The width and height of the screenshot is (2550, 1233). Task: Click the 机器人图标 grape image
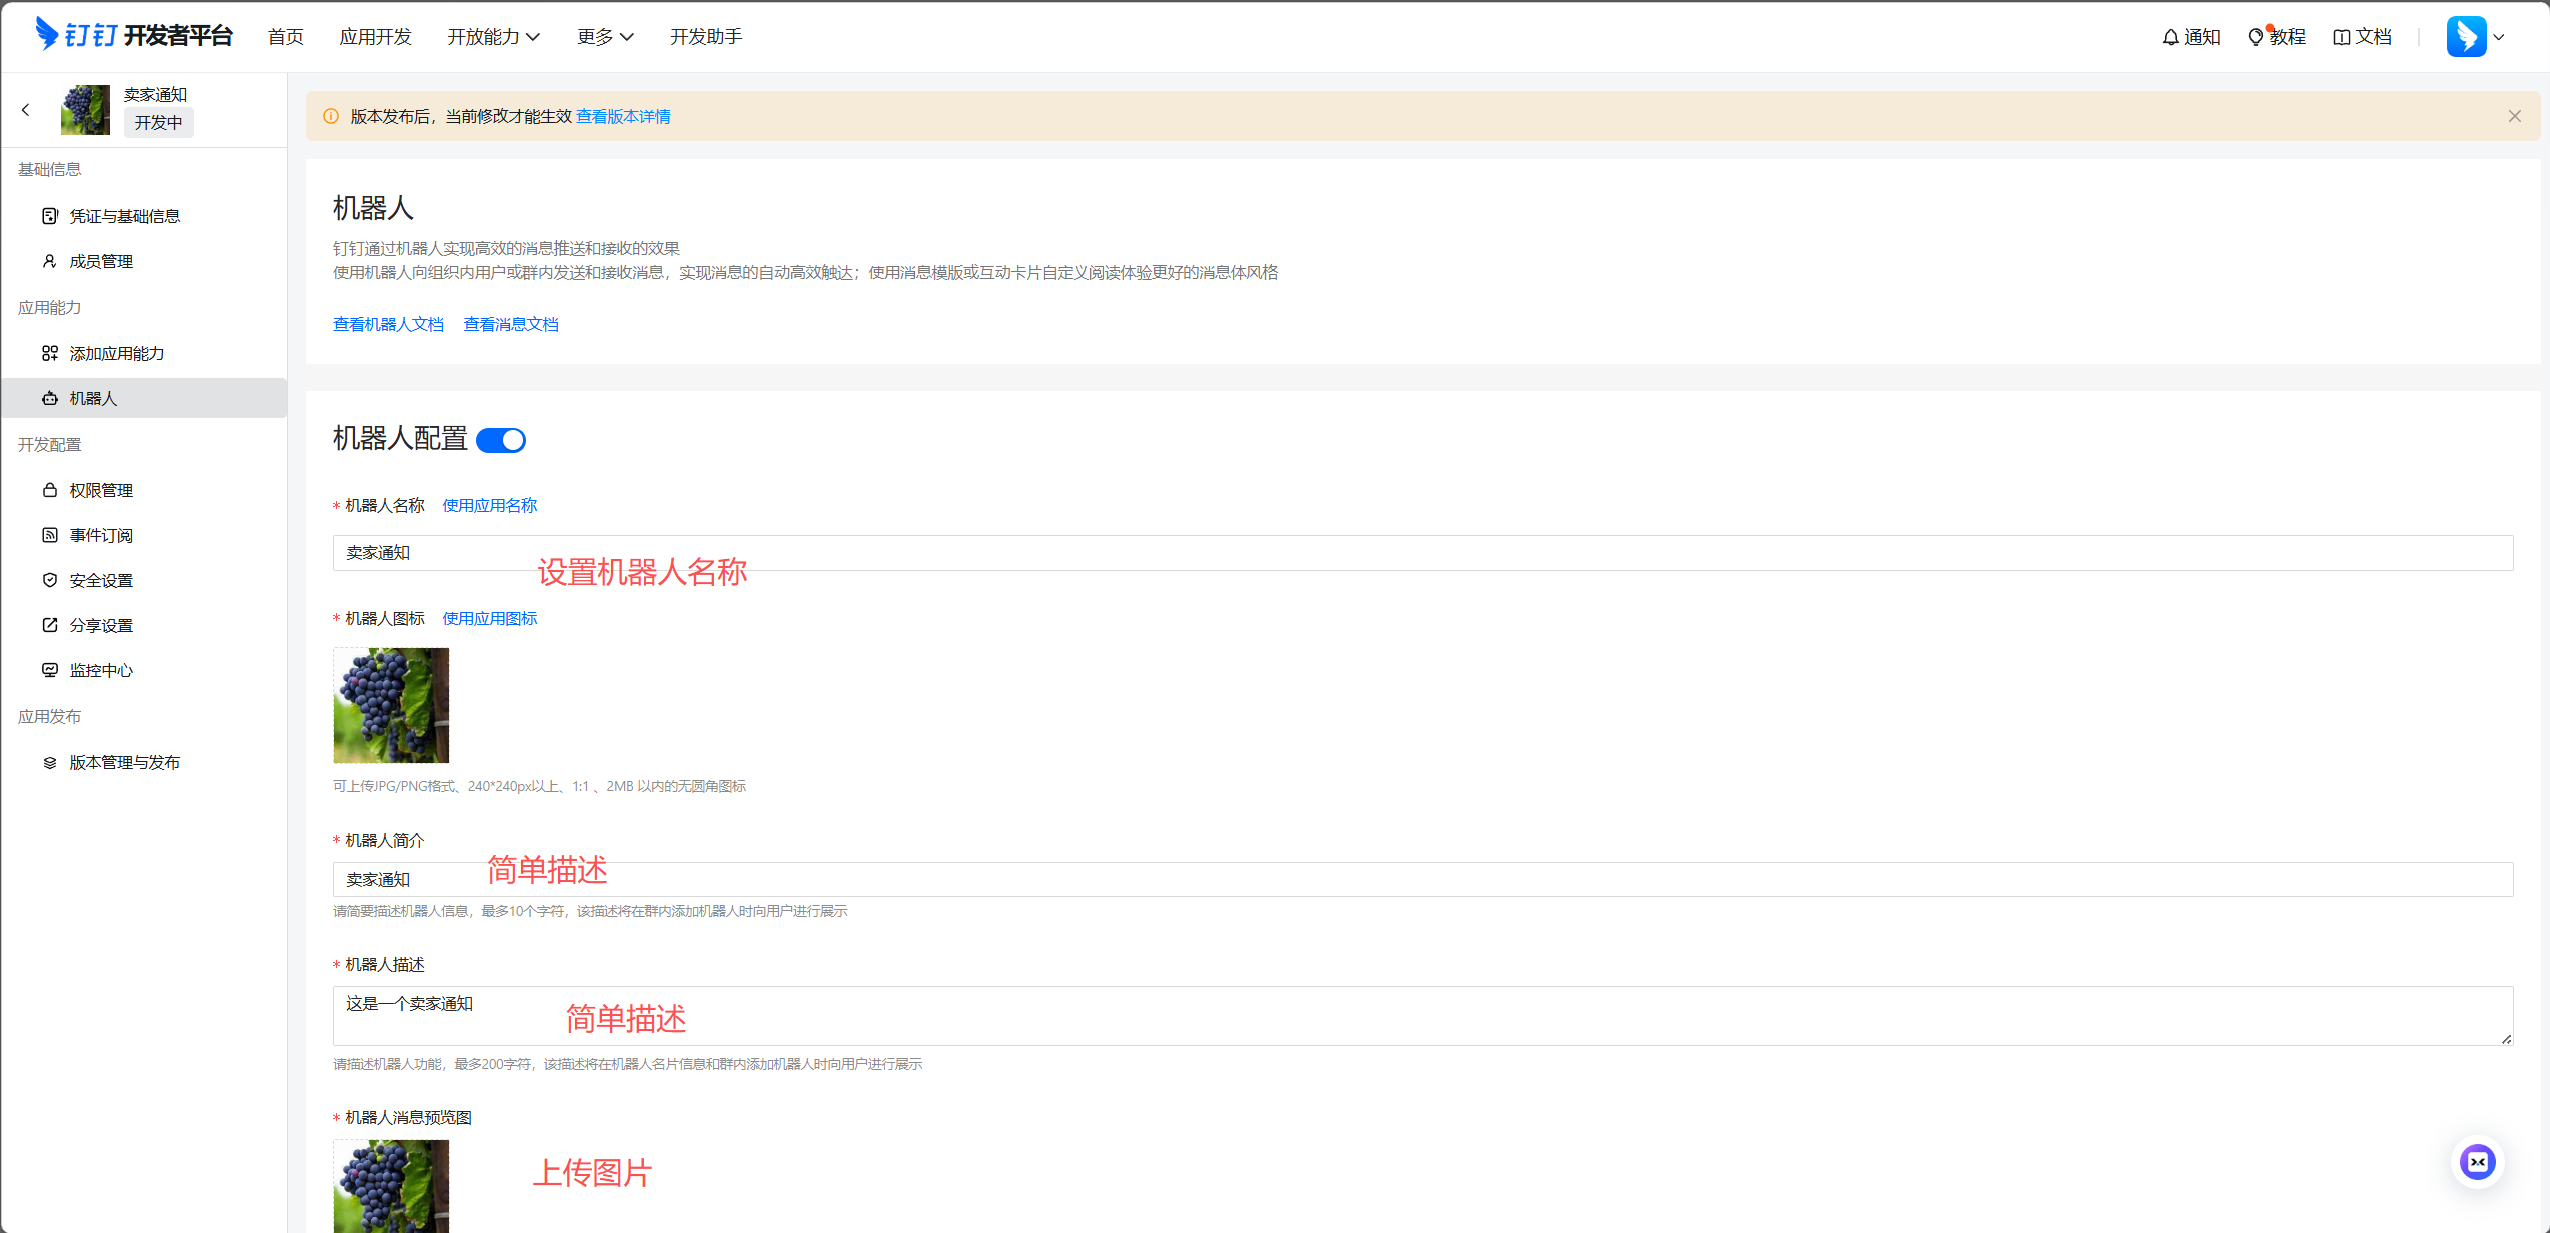(391, 705)
